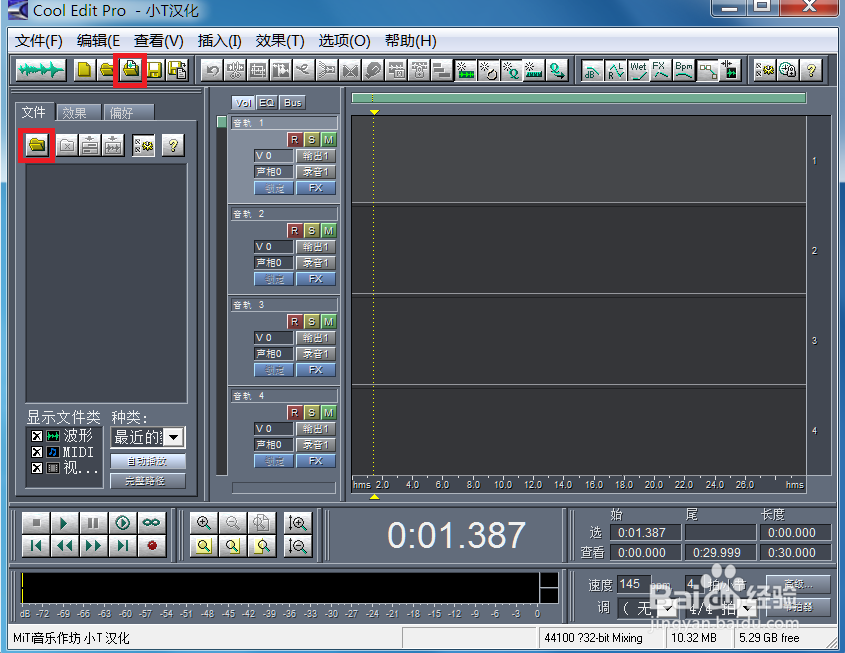Click open session folder icon in toolbar
Image resolution: width=845 pixels, height=653 pixels.
[x=107, y=70]
